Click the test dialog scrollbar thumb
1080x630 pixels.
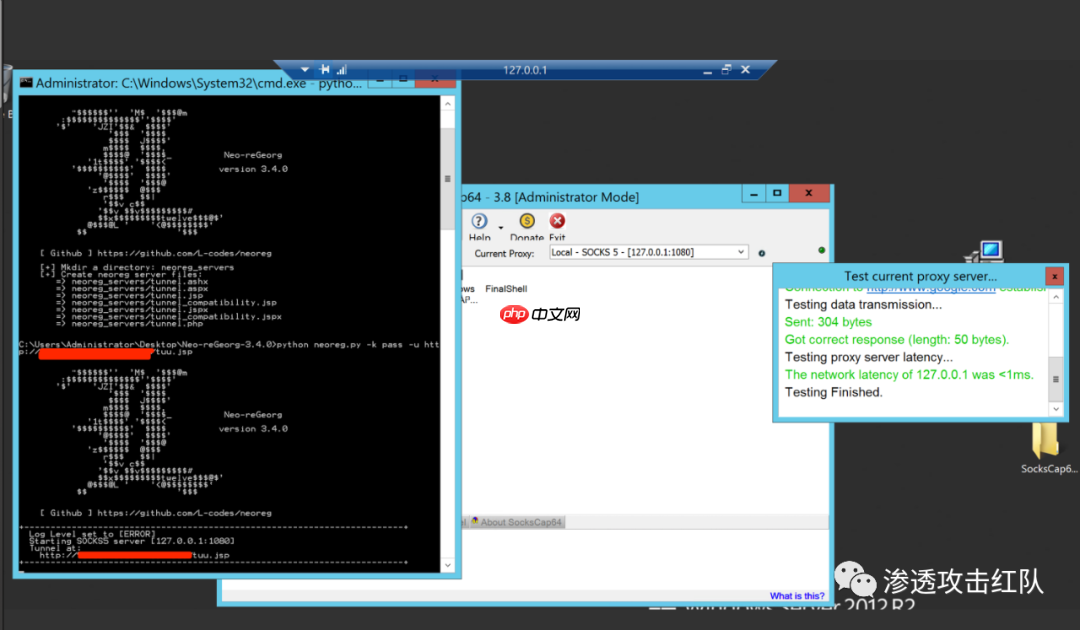point(1056,379)
